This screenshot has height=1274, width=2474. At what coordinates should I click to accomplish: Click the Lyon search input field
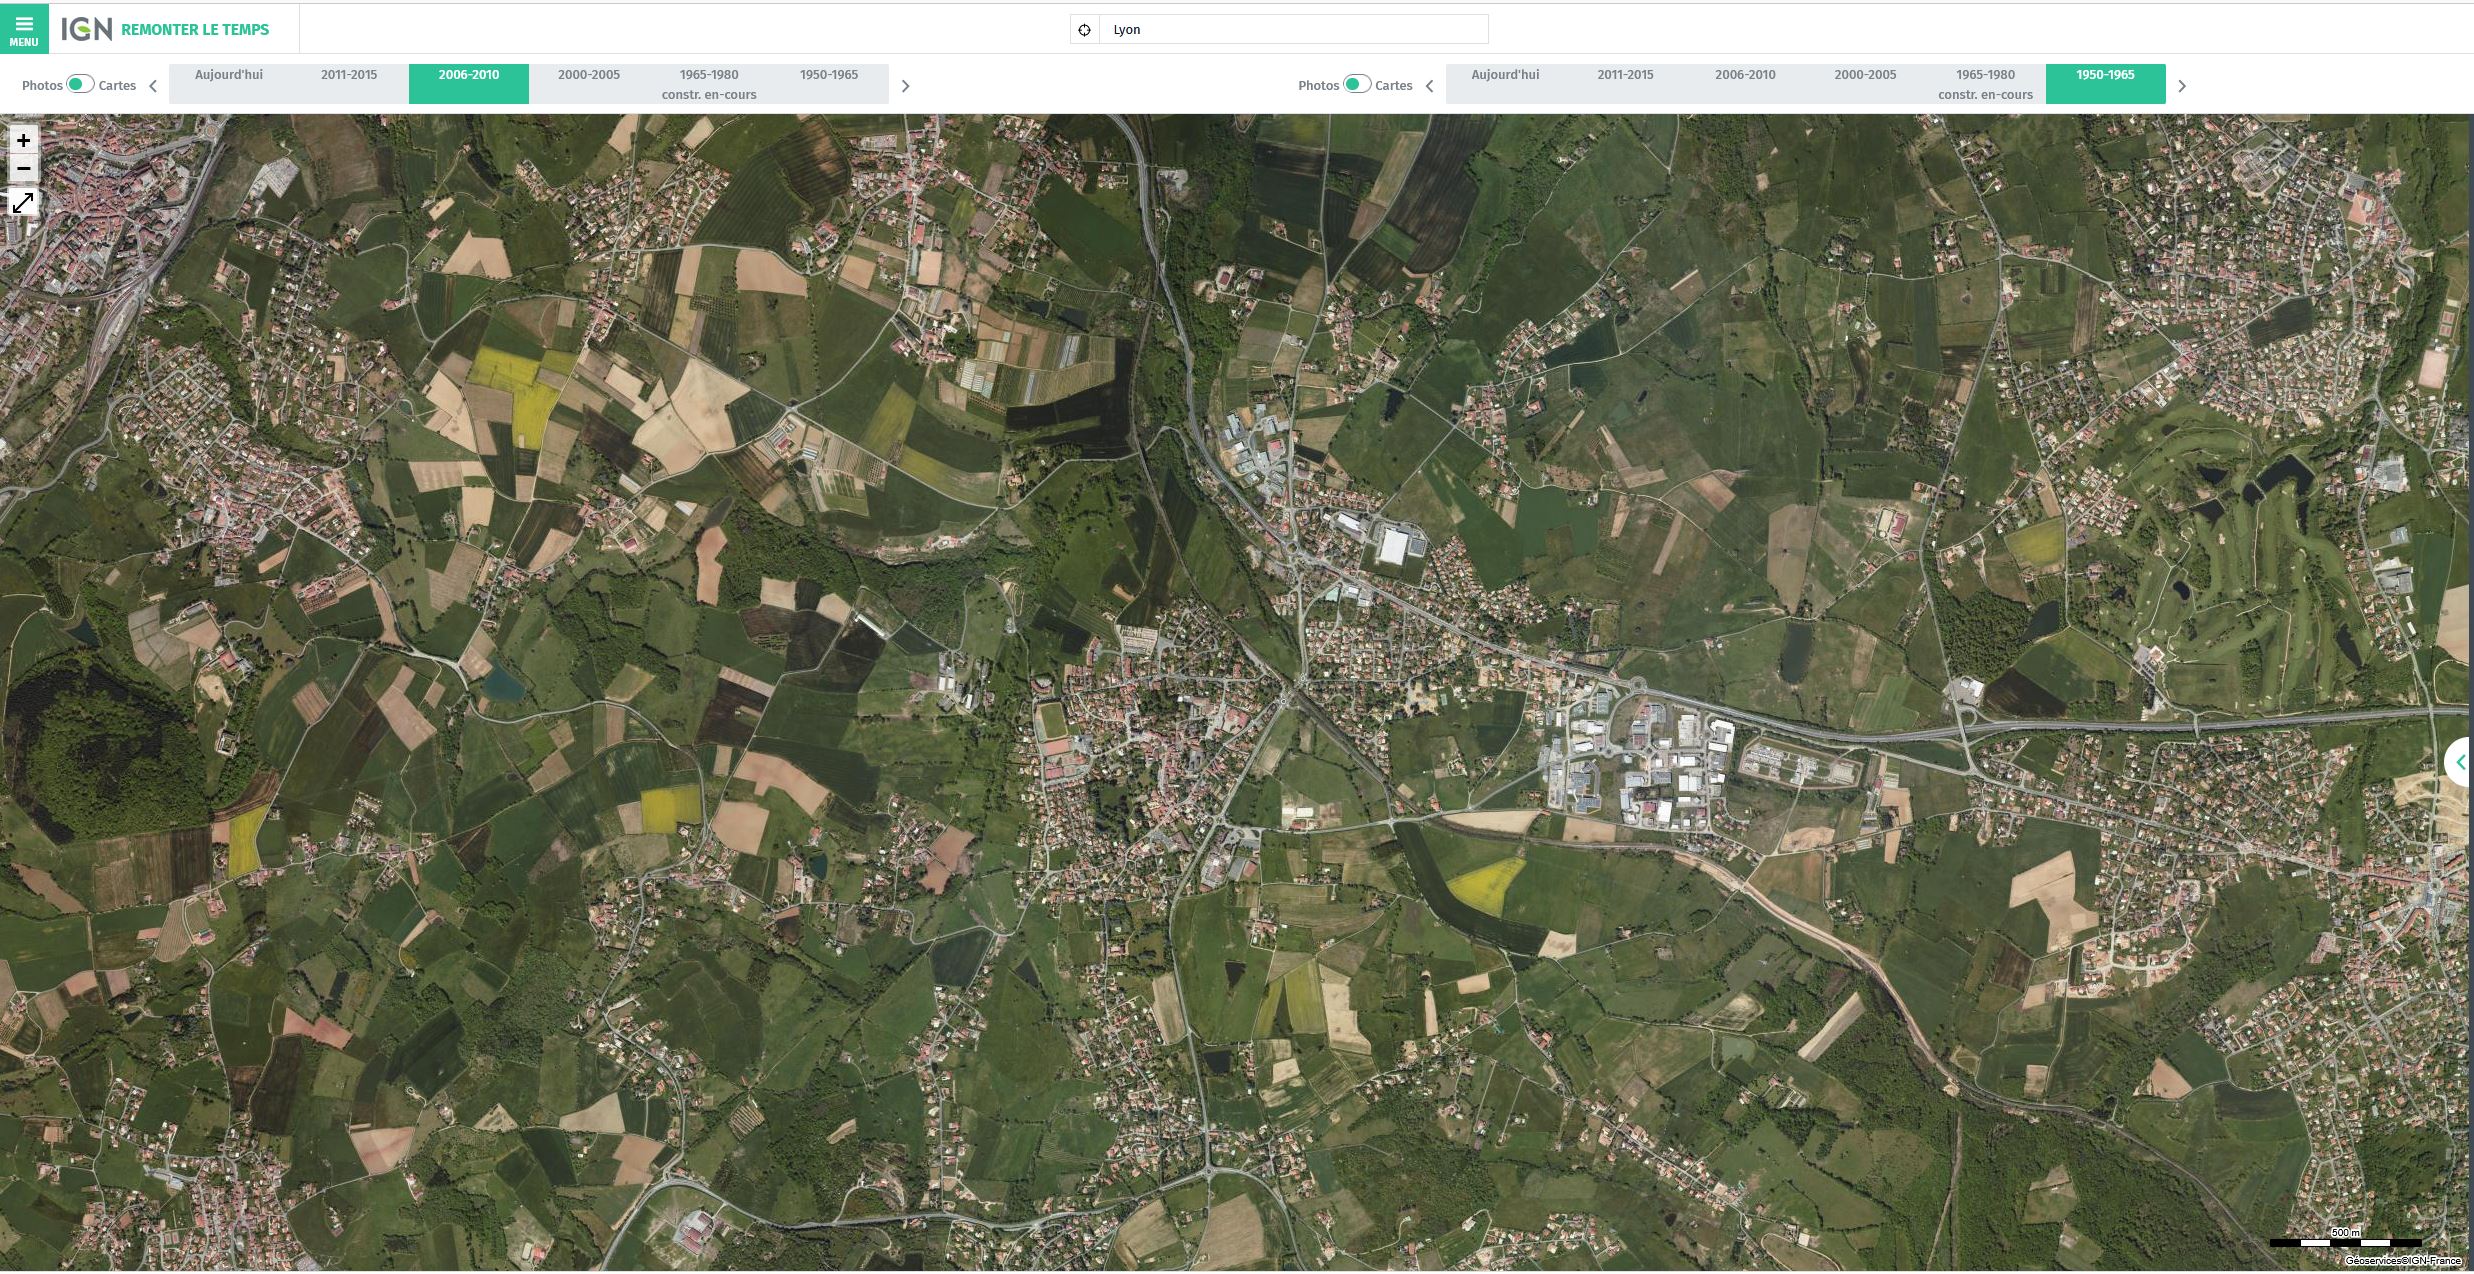click(x=1292, y=30)
